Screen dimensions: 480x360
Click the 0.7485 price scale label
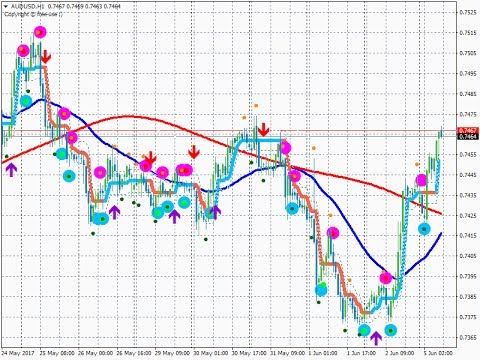[x=468, y=94]
